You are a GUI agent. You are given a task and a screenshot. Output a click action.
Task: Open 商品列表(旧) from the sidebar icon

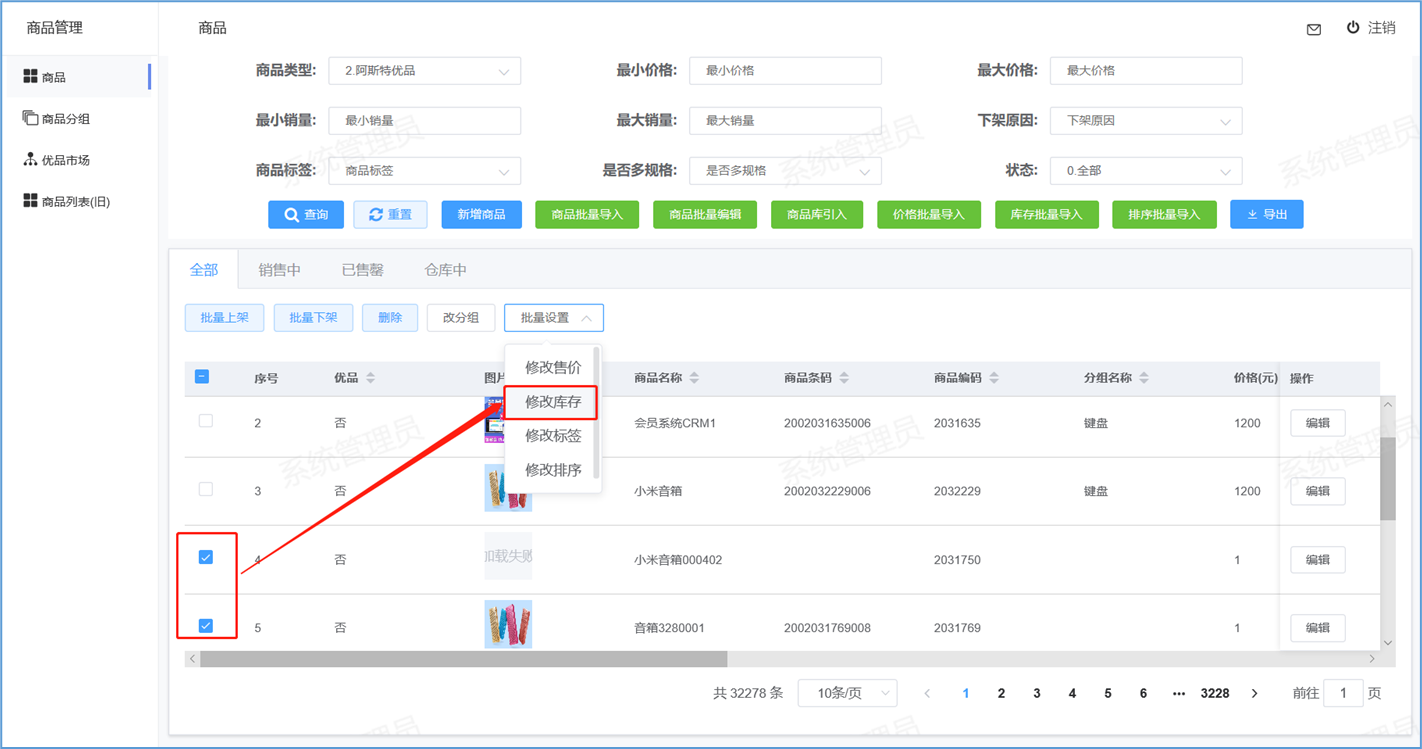pos(30,201)
